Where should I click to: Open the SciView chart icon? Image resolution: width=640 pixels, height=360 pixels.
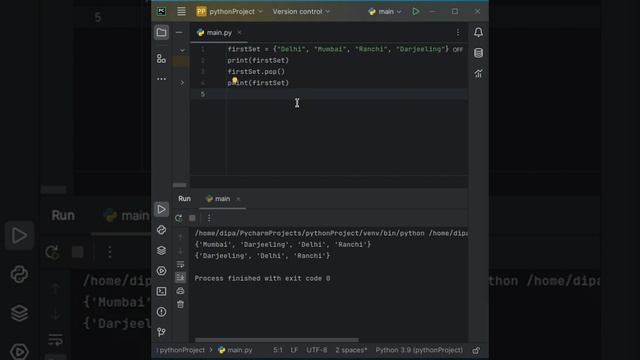coord(478,73)
